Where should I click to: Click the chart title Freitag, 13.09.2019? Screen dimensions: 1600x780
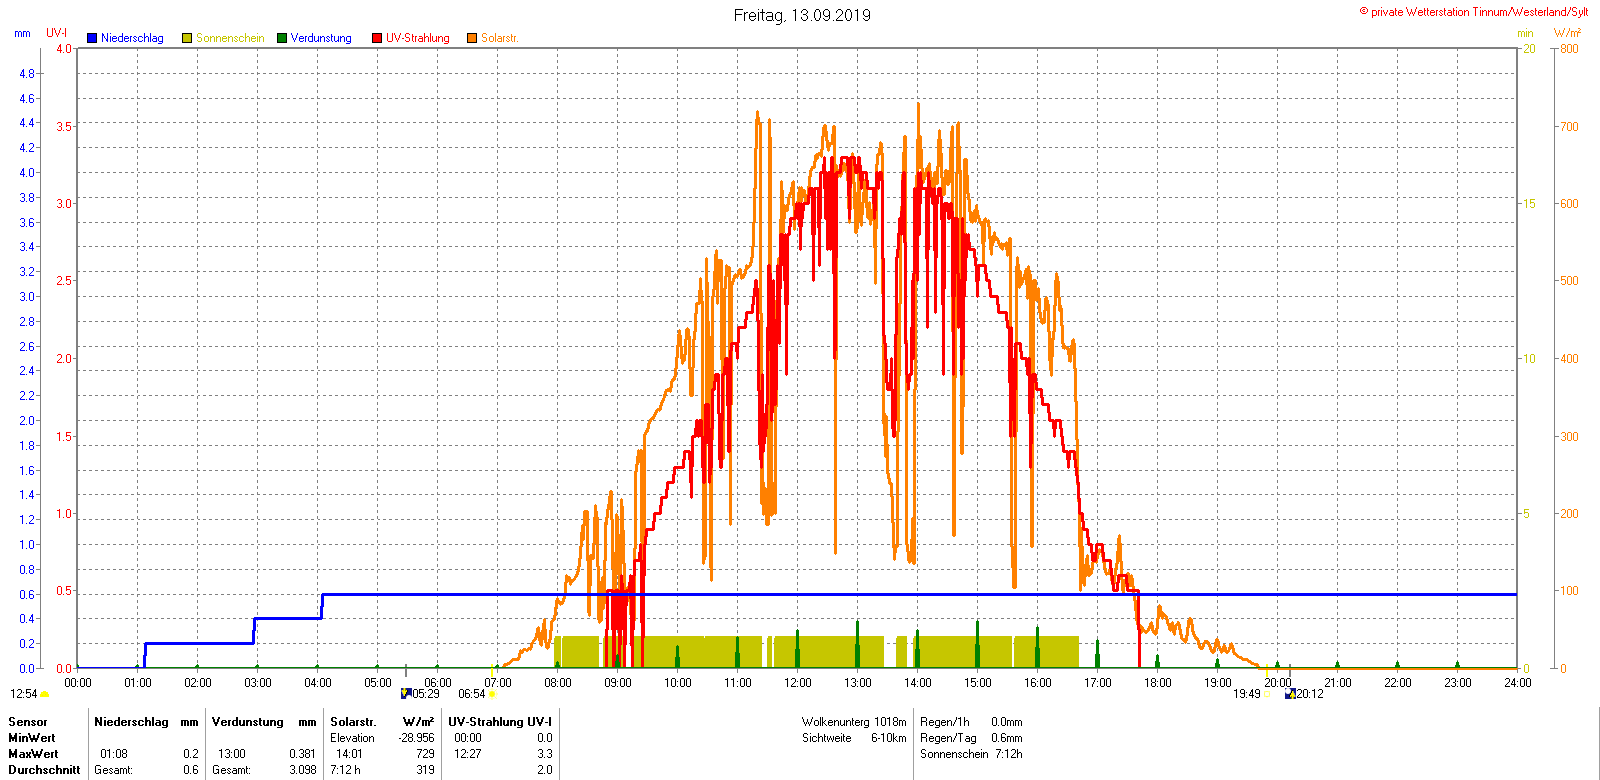coord(802,15)
